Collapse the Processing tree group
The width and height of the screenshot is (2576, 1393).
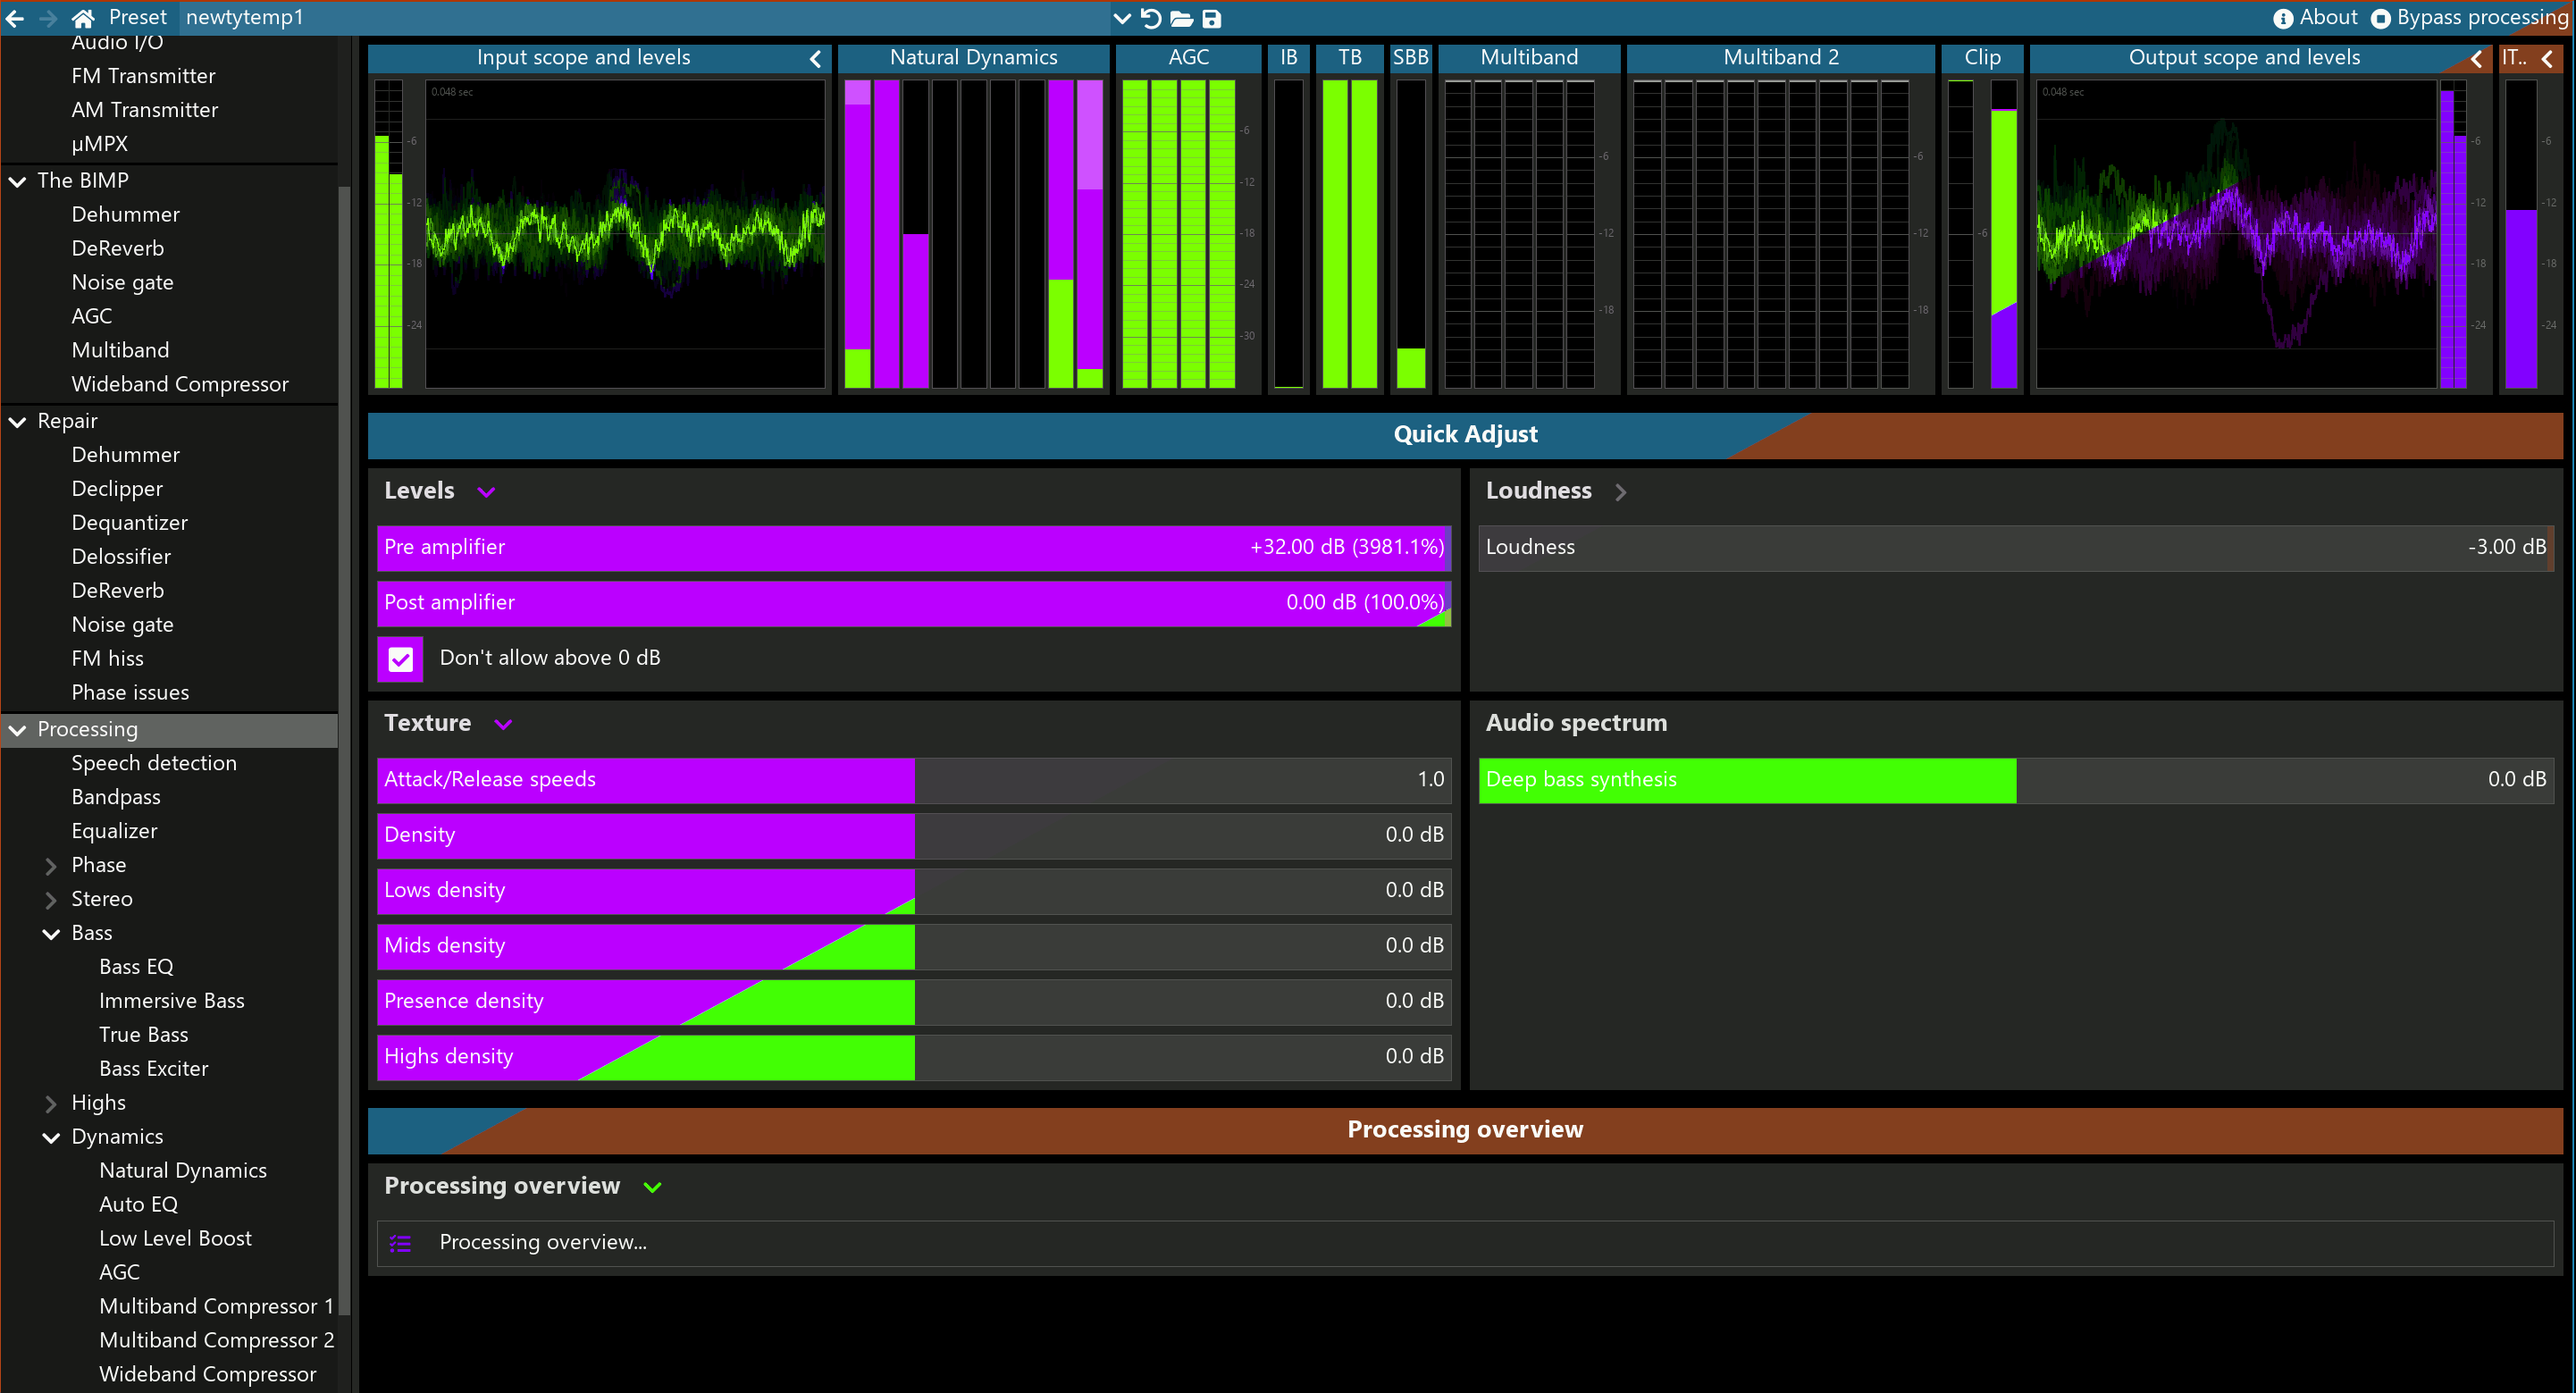point(18,730)
